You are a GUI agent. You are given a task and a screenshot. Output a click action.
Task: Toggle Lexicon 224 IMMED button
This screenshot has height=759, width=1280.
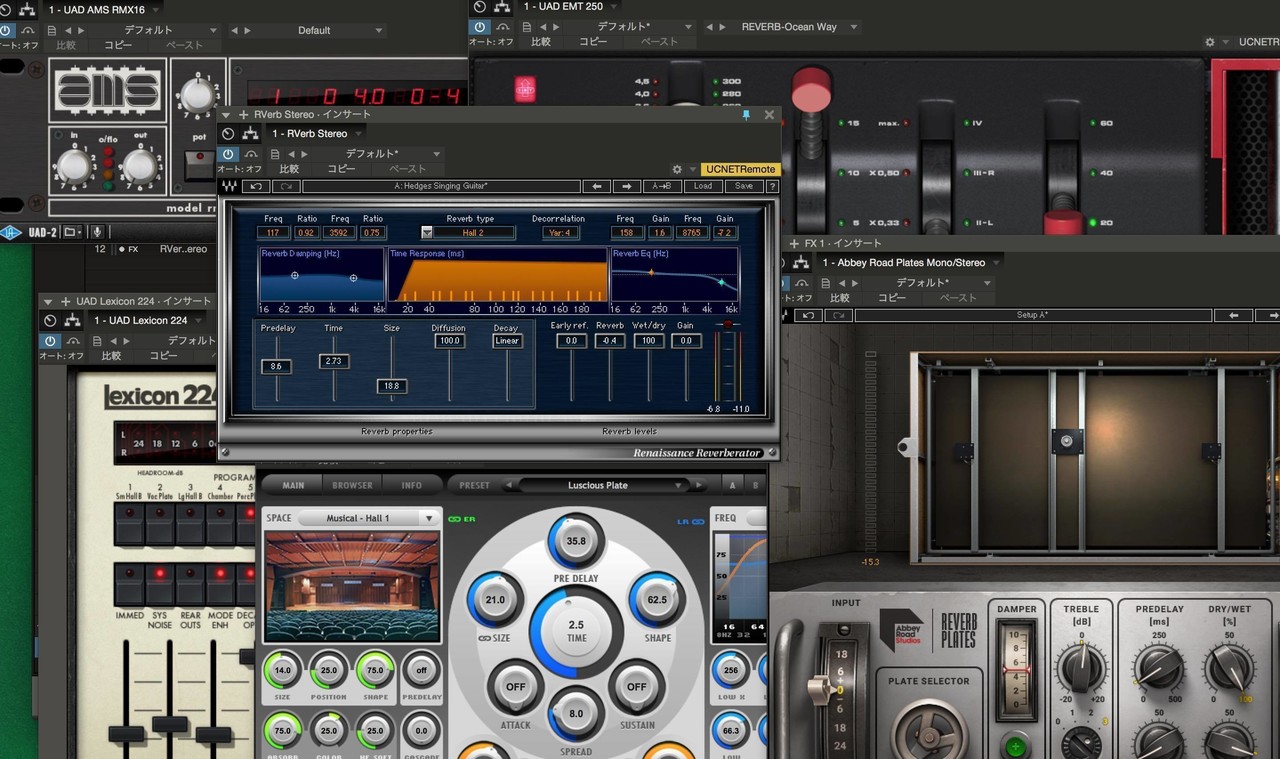click(129, 585)
